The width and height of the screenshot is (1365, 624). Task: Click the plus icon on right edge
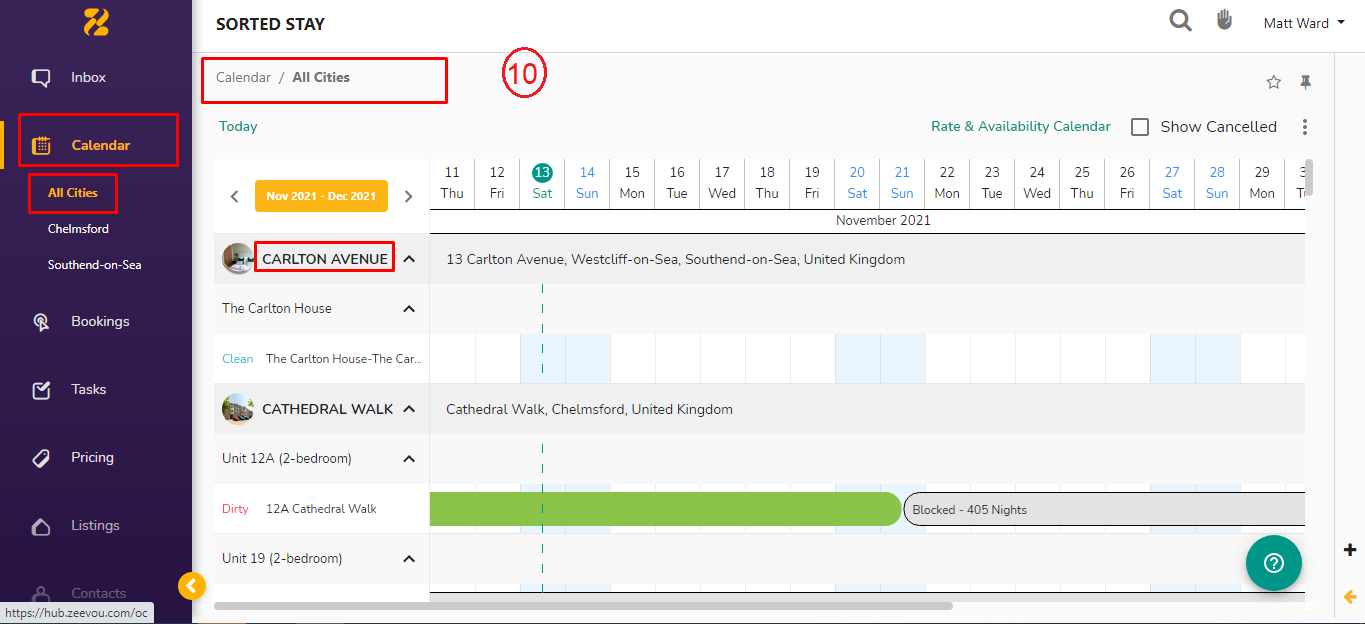point(1350,549)
